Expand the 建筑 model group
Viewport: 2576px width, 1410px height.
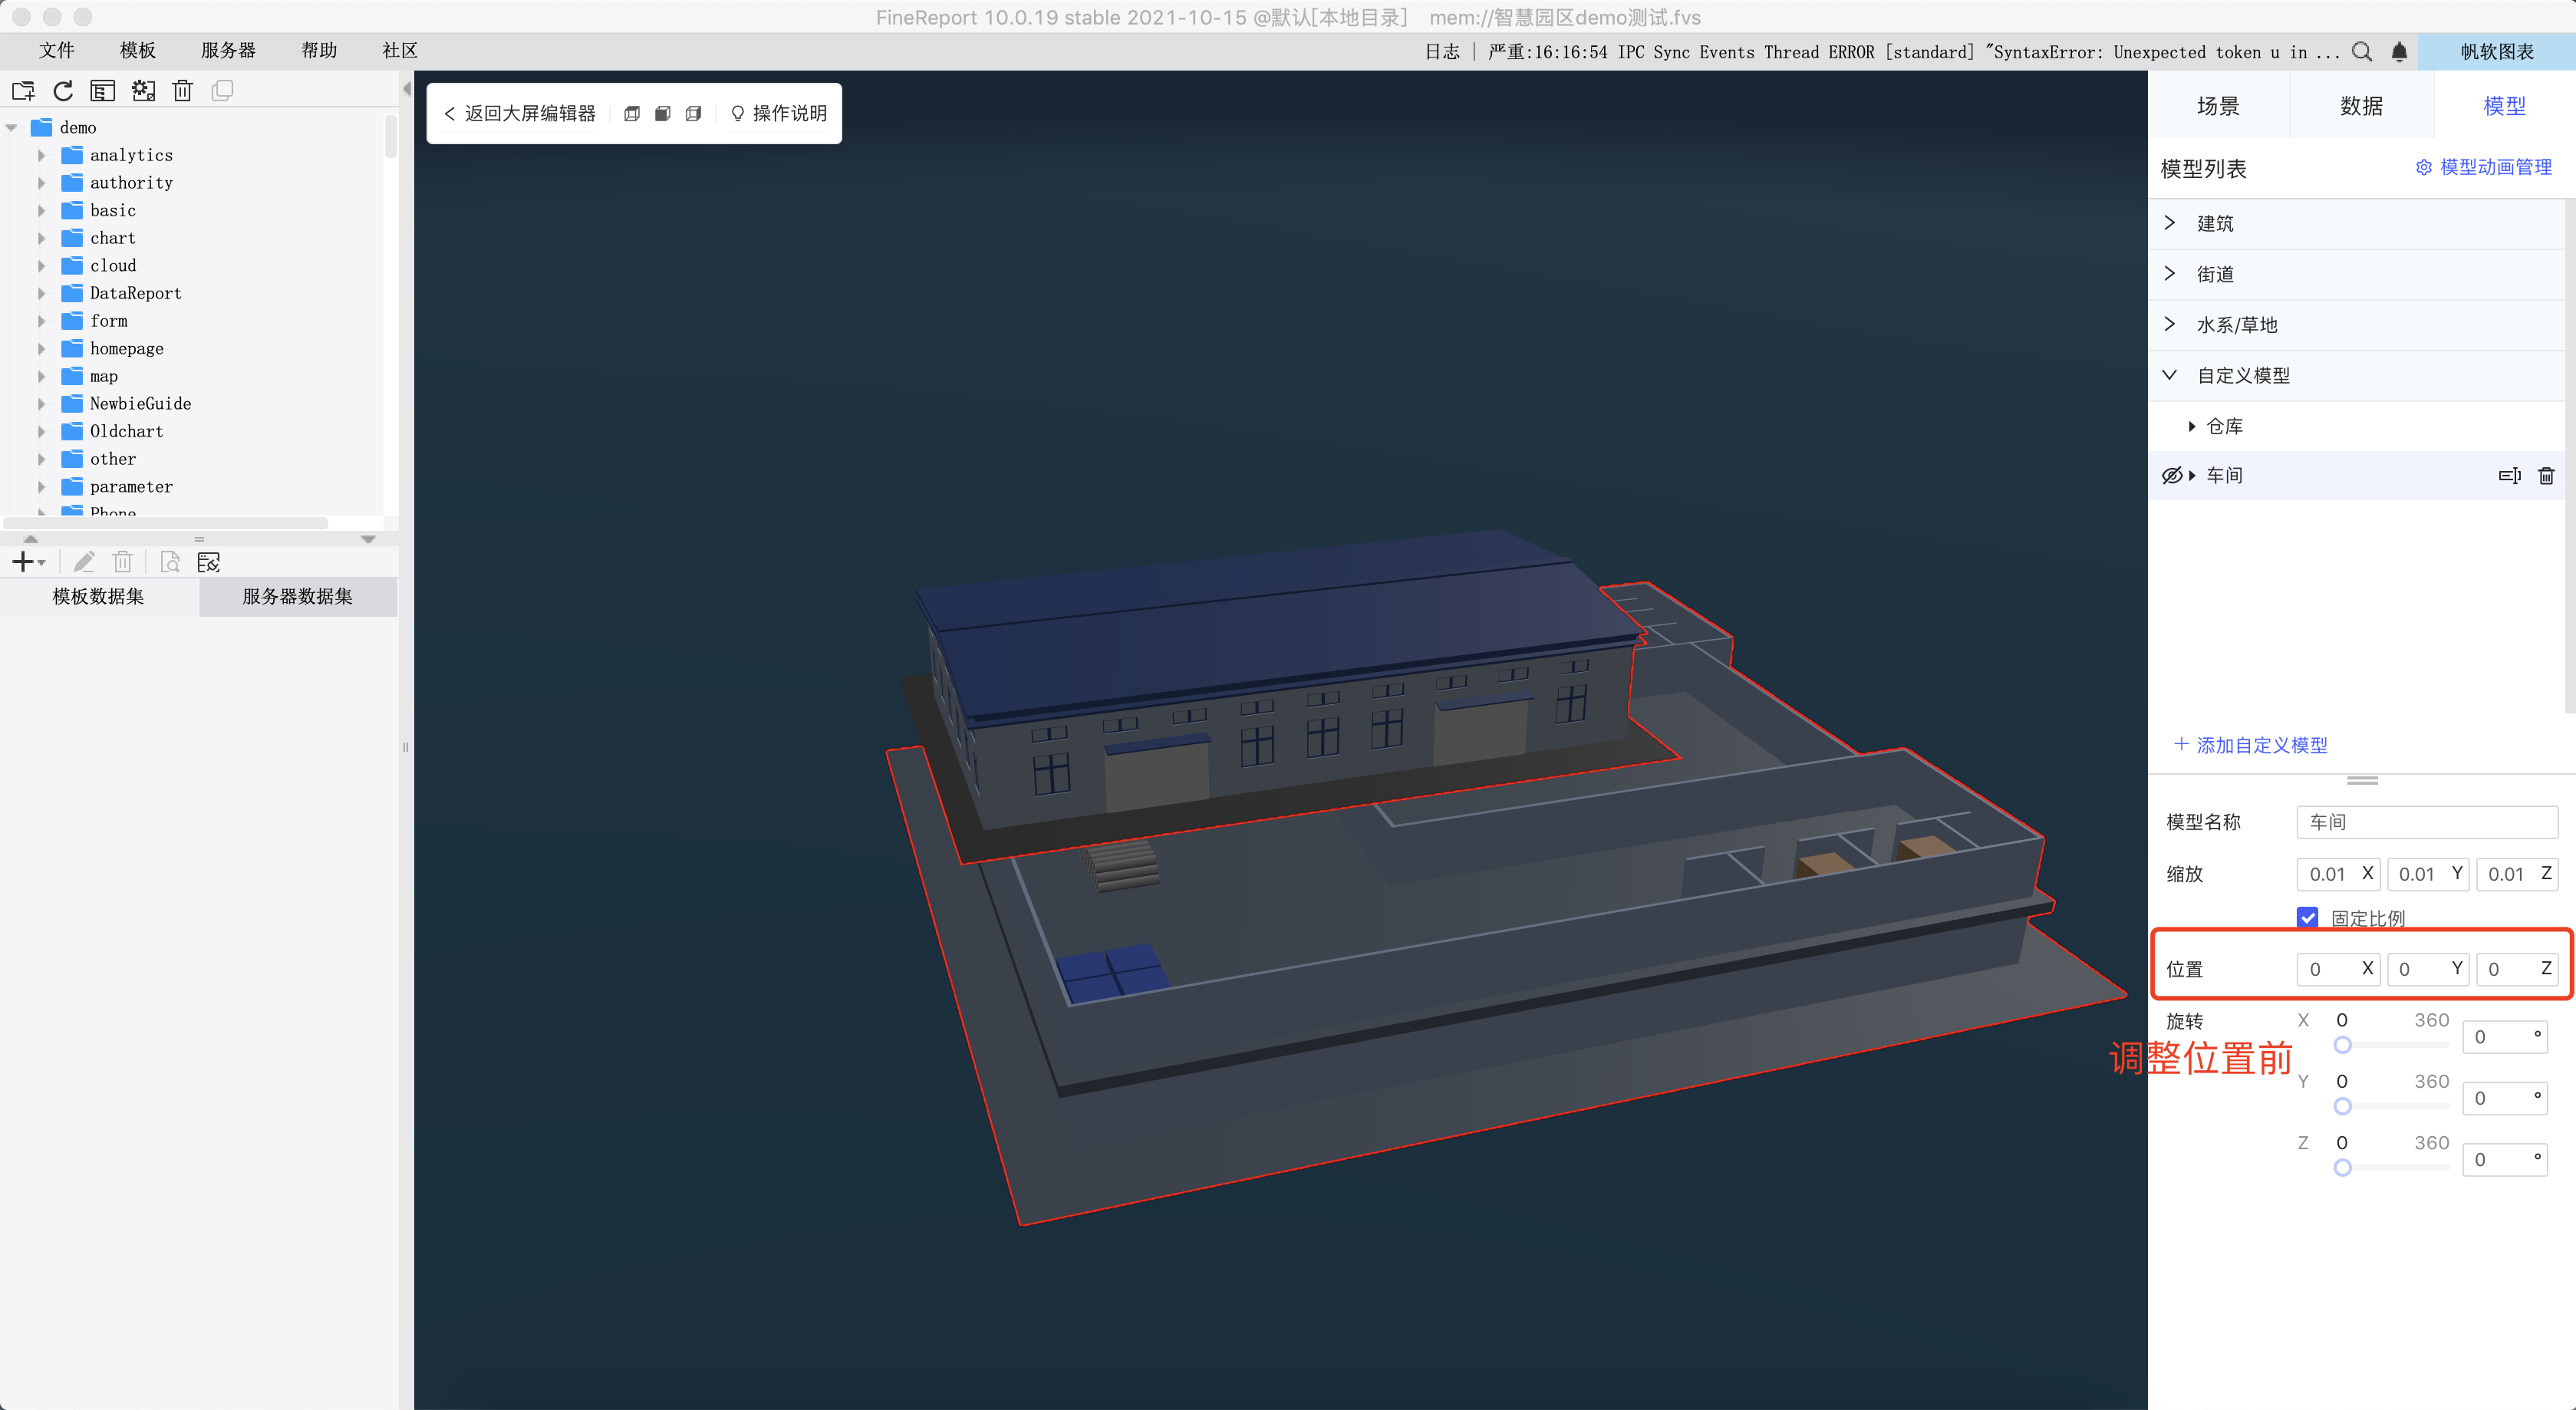point(2169,223)
